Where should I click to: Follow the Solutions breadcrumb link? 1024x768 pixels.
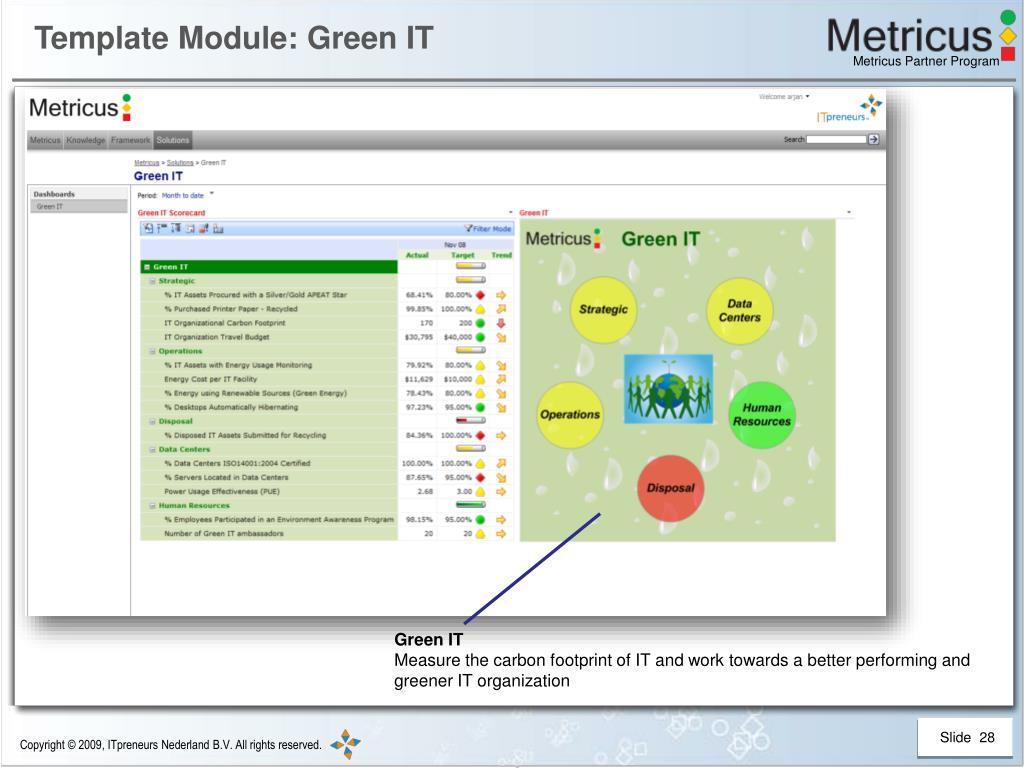tap(180, 163)
